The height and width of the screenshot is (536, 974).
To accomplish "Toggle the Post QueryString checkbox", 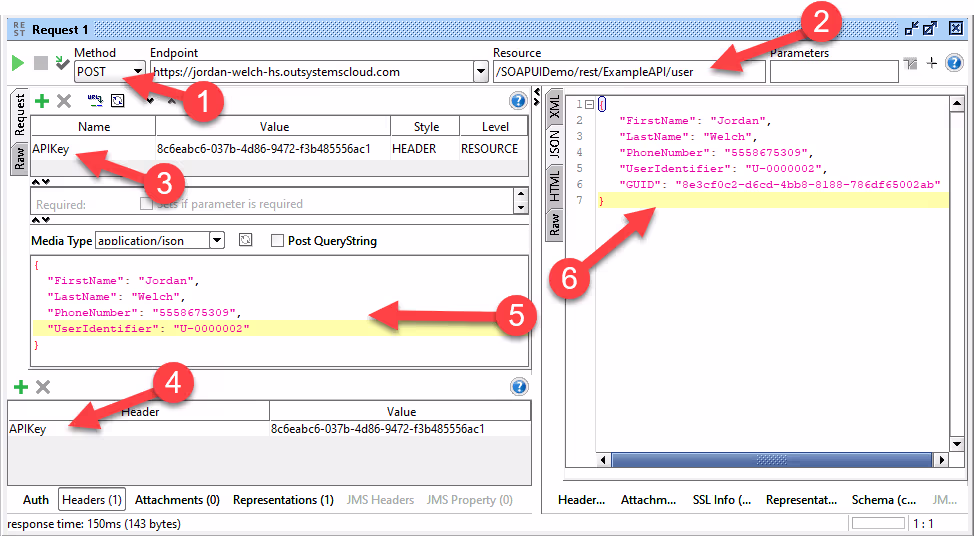I will [x=278, y=240].
